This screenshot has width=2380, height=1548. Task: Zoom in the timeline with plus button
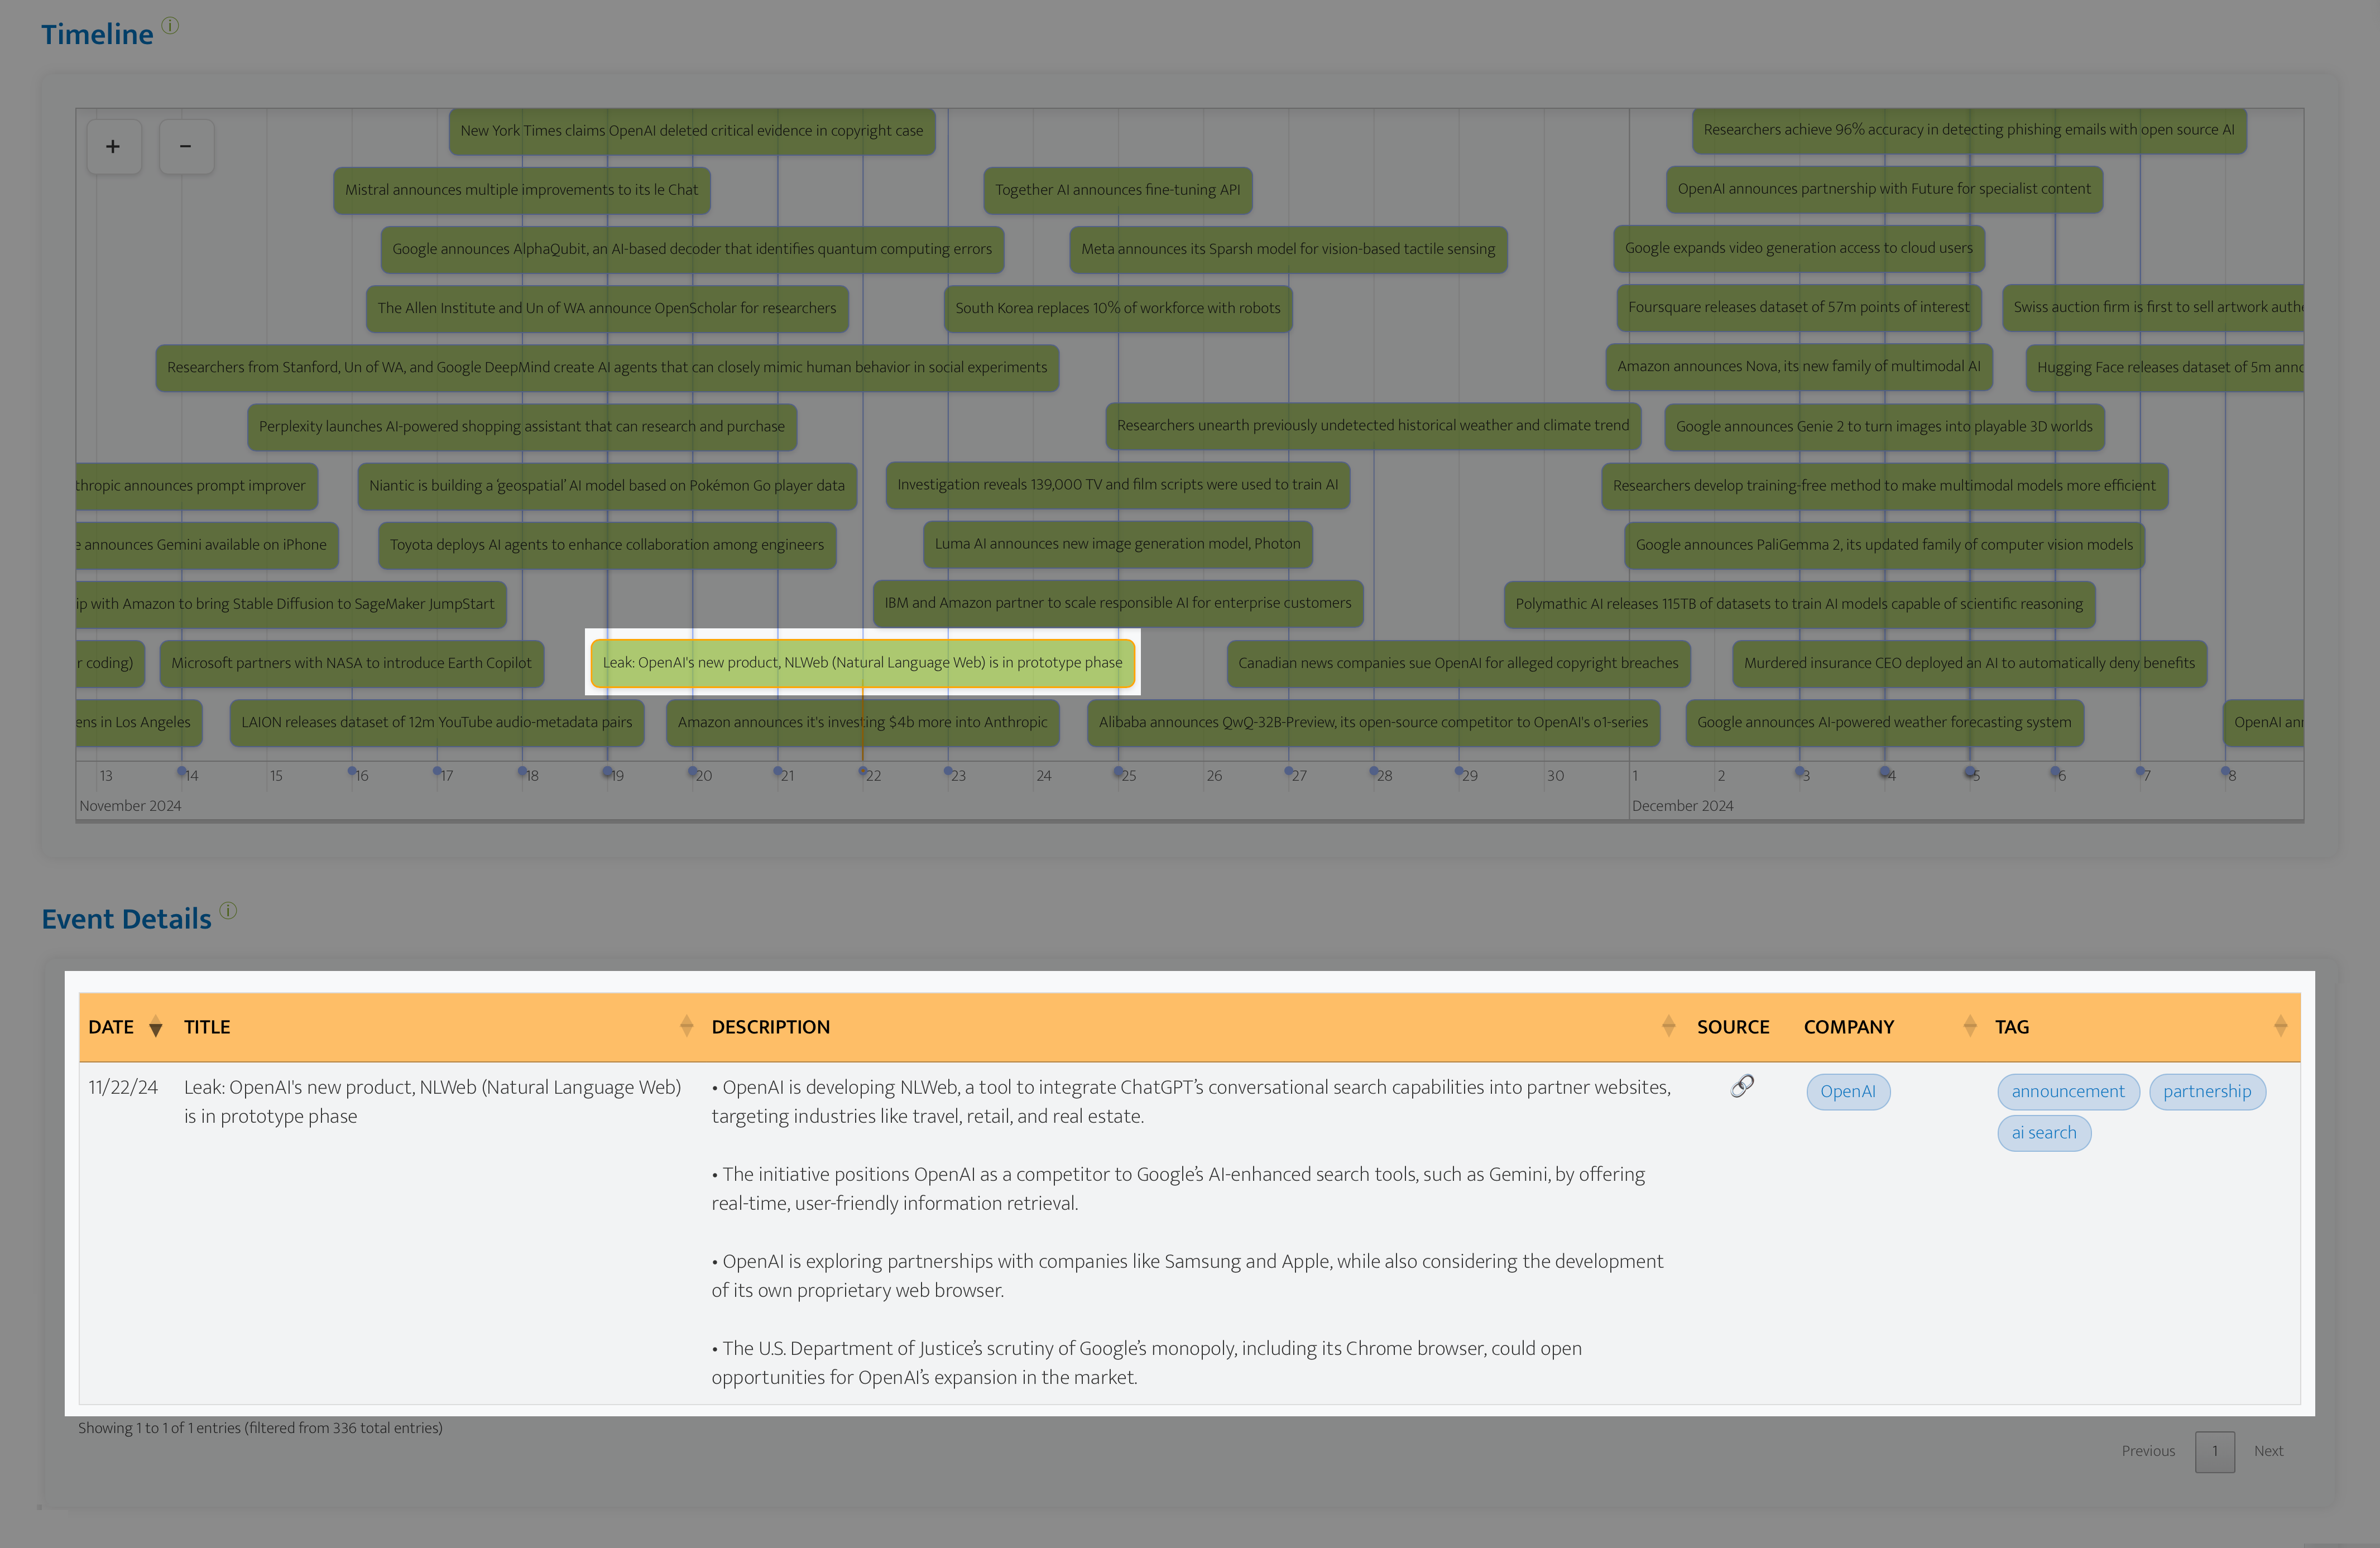[113, 146]
